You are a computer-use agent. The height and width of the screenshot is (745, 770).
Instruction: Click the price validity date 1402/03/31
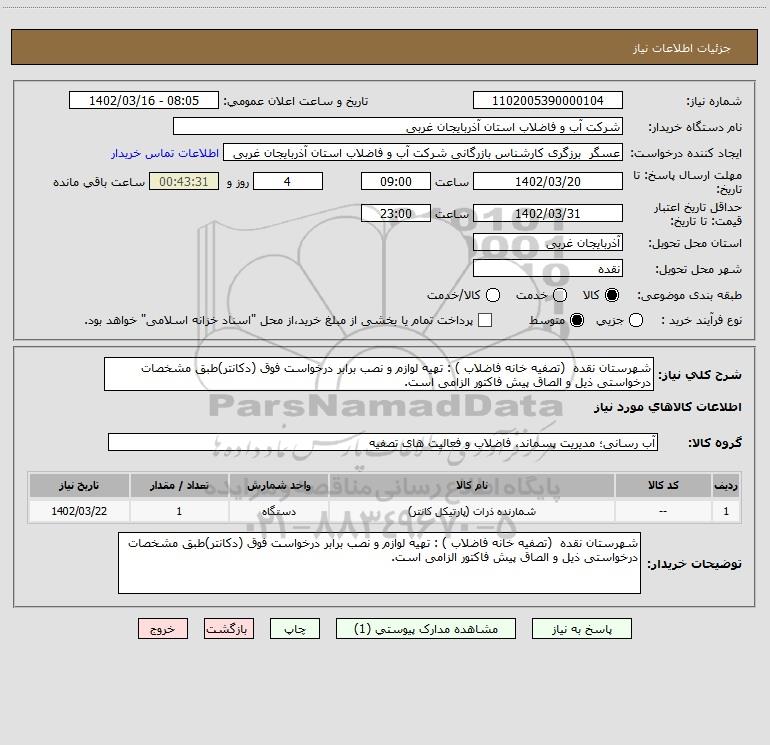(548, 213)
